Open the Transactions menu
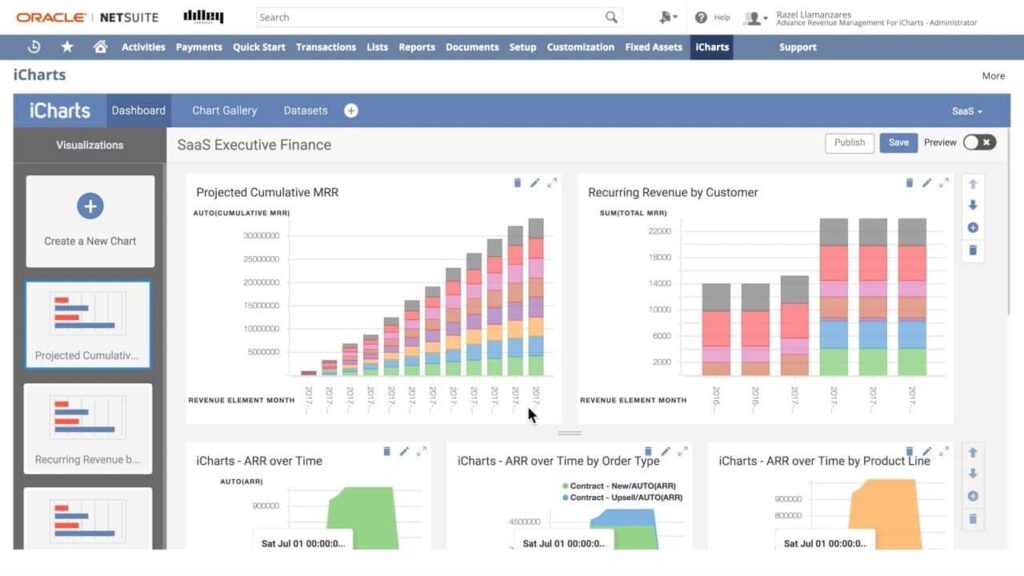This screenshot has height=576, width=1024. point(326,47)
